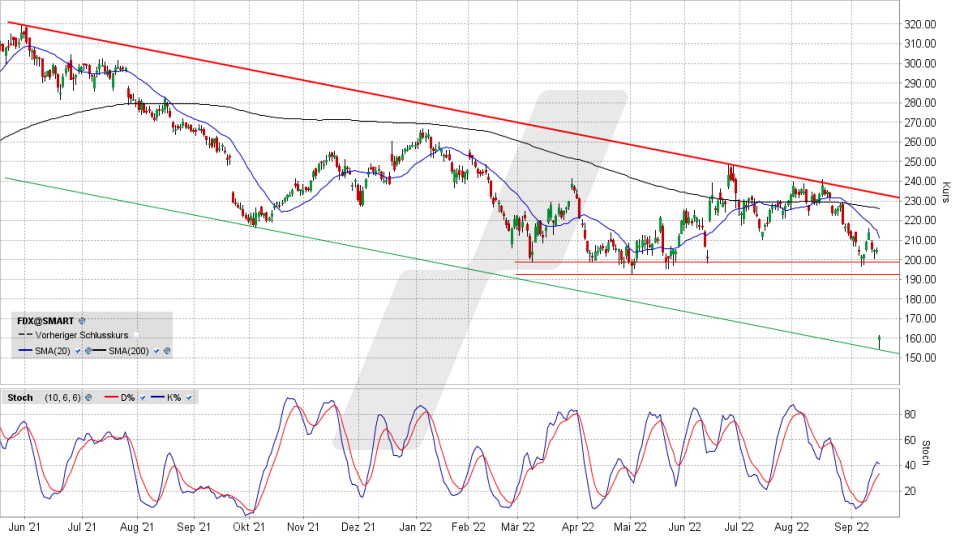
Task: Open SMA(200) settings gear icon
Action: [167, 351]
